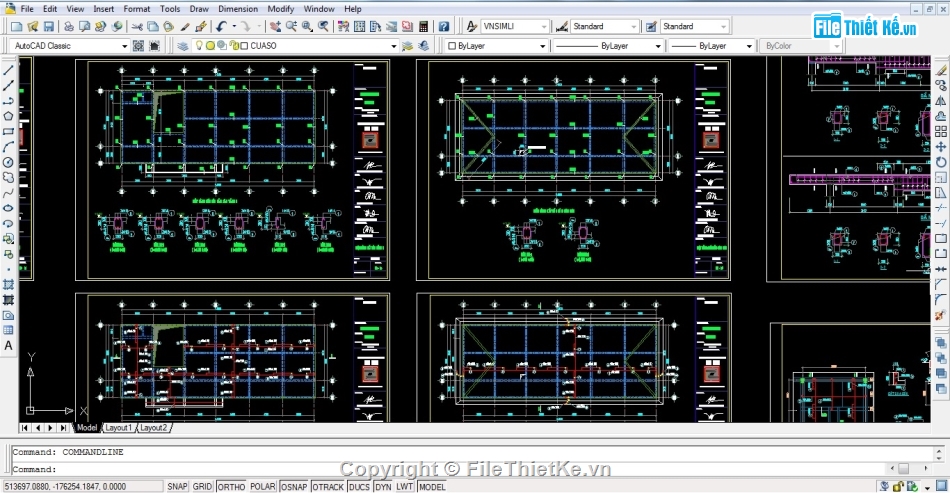Click the first-tab navigation arrow button
The width and height of the screenshot is (950, 493).
click(25, 428)
